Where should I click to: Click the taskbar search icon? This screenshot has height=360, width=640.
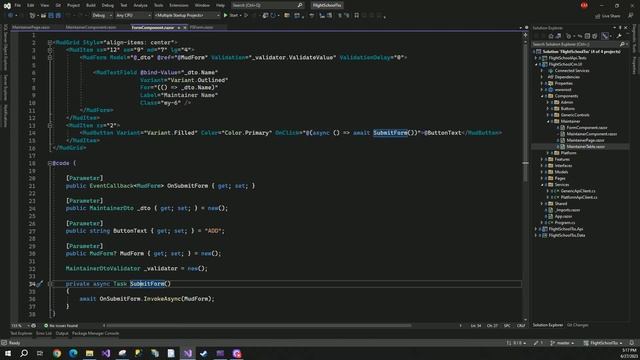pos(24,353)
